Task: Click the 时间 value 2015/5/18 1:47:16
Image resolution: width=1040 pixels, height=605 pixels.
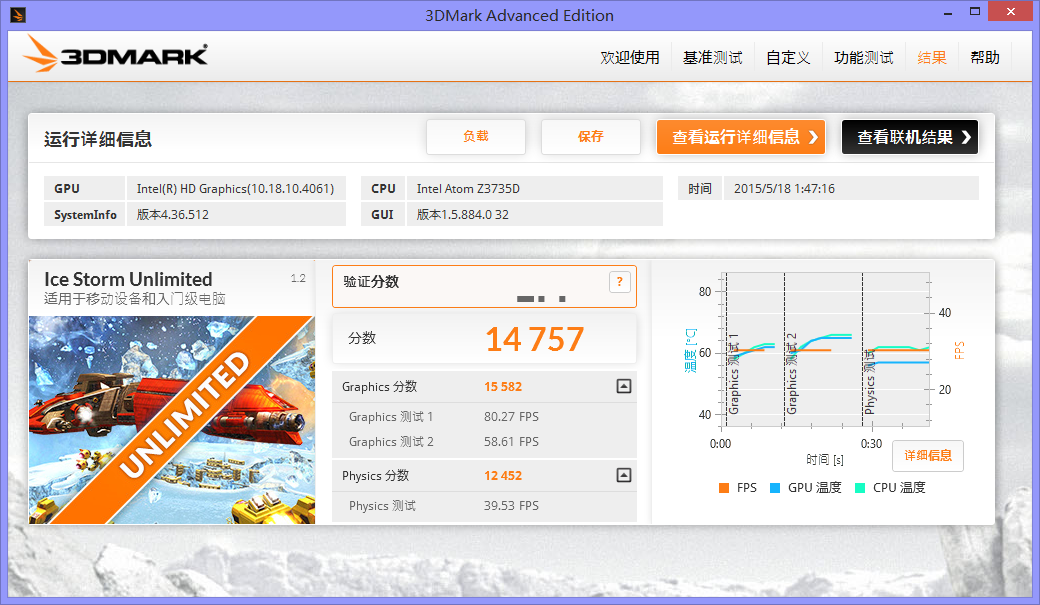Action: point(851,188)
